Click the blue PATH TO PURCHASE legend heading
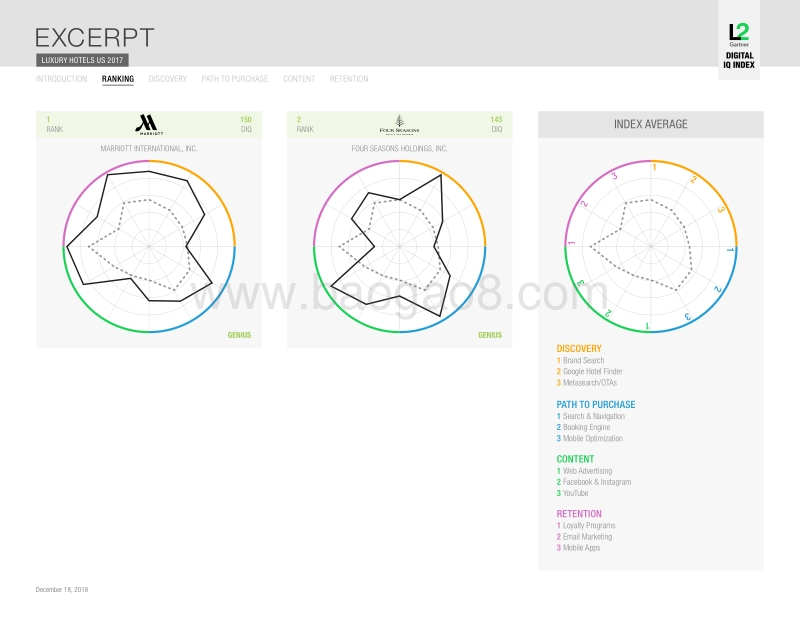 tap(596, 405)
